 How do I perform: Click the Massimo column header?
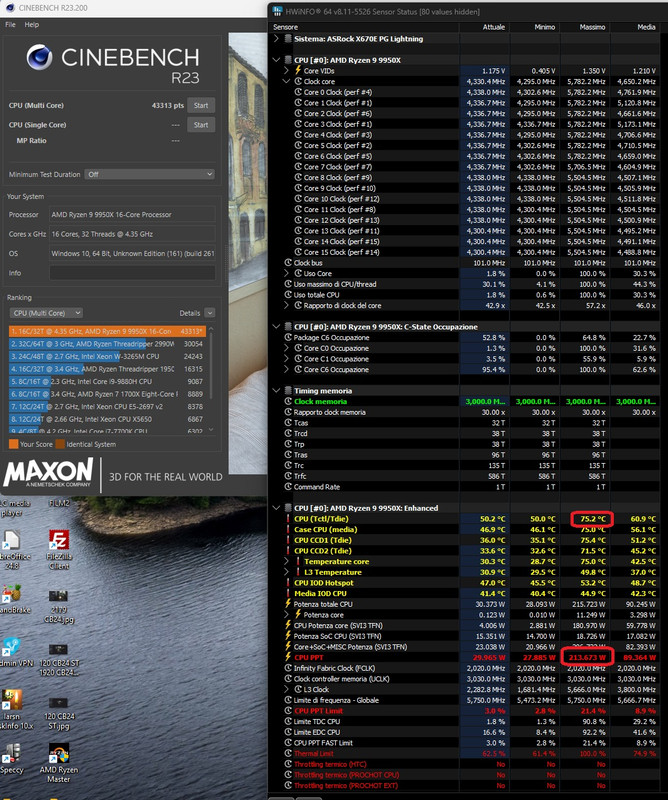pyautogui.click(x=585, y=27)
